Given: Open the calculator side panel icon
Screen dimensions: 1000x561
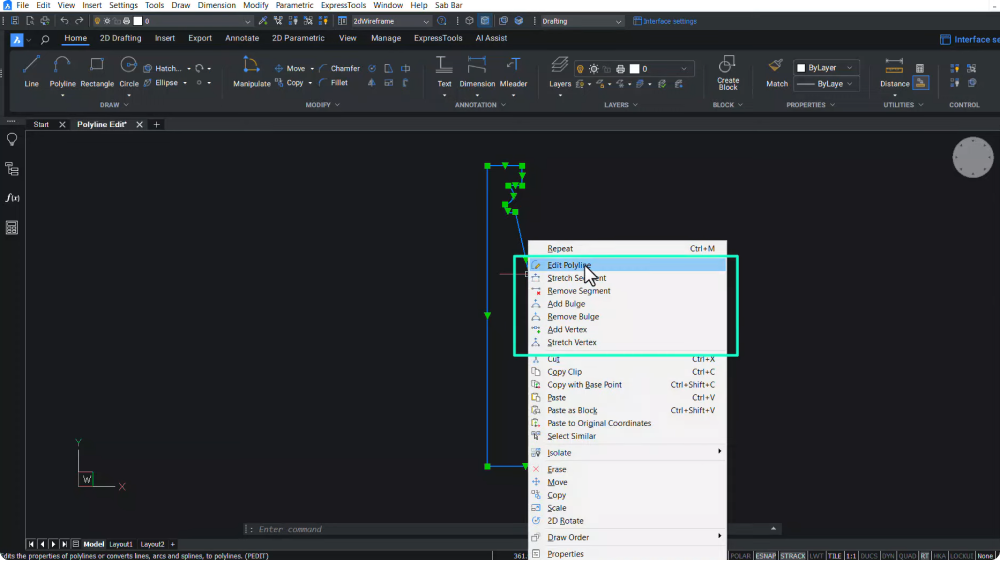Looking at the screenshot, I should pos(11,228).
